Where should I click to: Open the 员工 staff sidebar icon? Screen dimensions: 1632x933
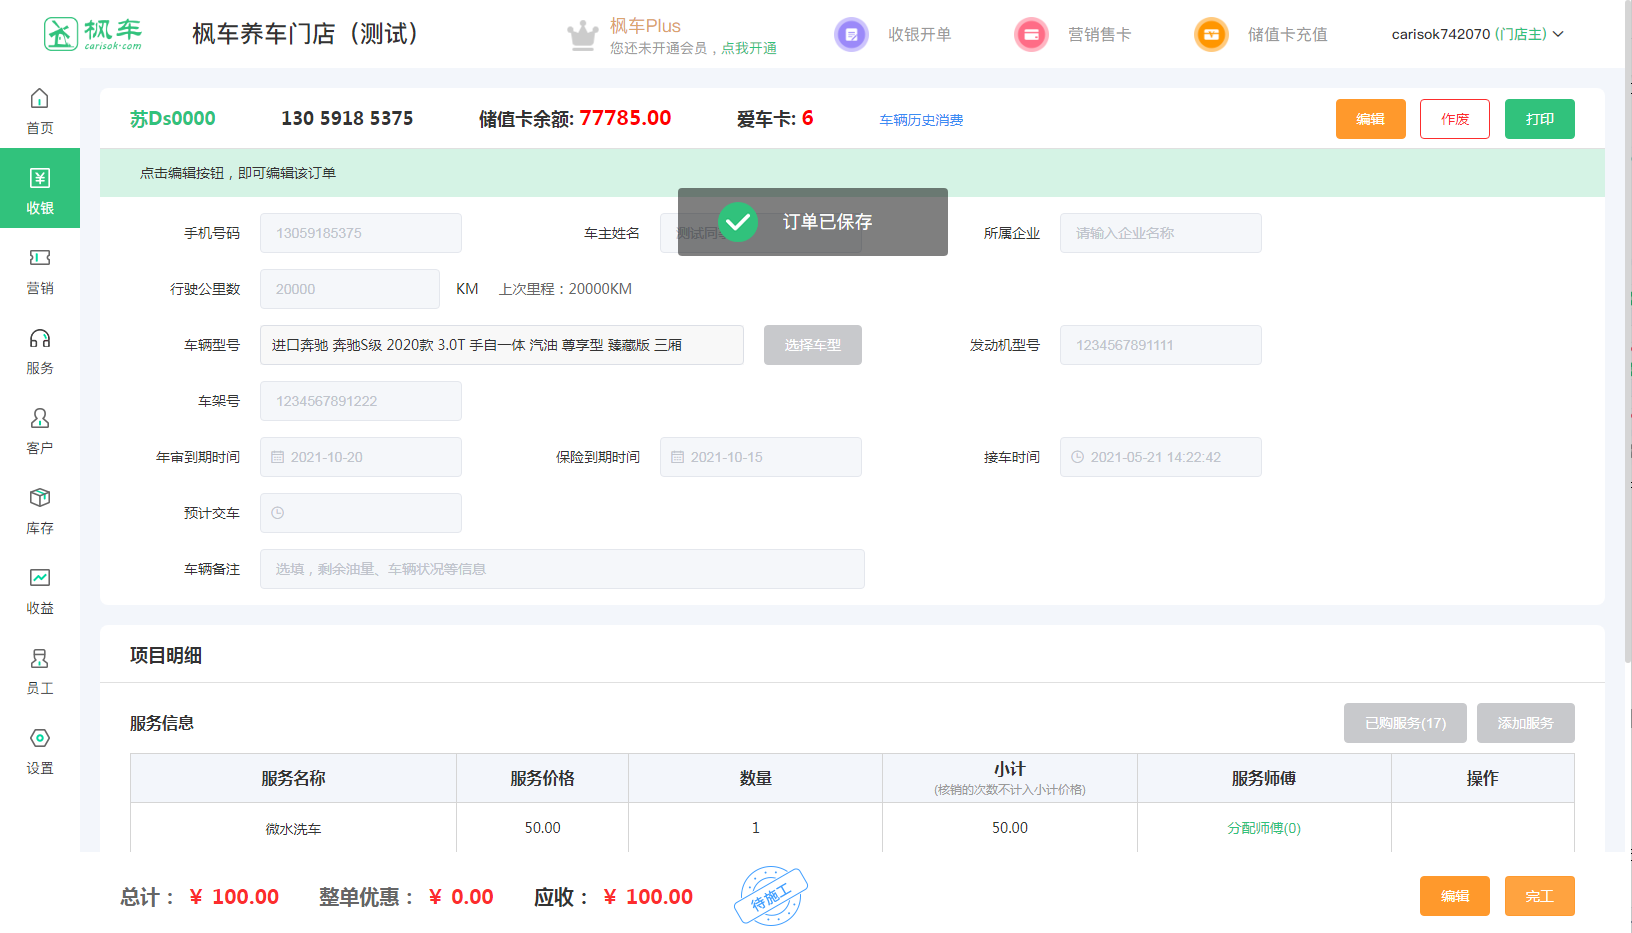pos(40,659)
